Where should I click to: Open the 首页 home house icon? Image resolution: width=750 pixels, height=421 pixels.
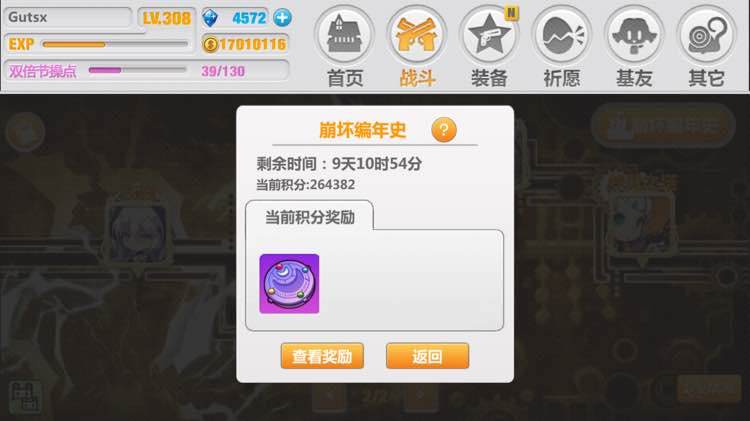coord(344,35)
